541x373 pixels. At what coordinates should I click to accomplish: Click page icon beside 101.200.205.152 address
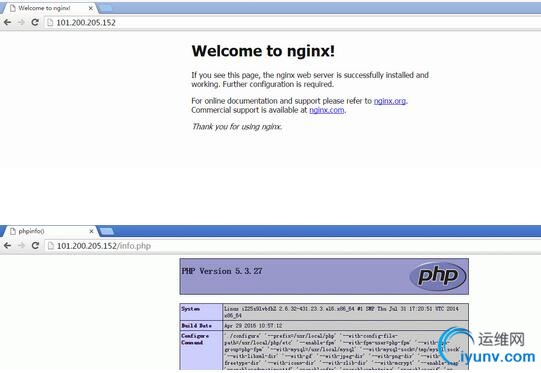pos(50,22)
